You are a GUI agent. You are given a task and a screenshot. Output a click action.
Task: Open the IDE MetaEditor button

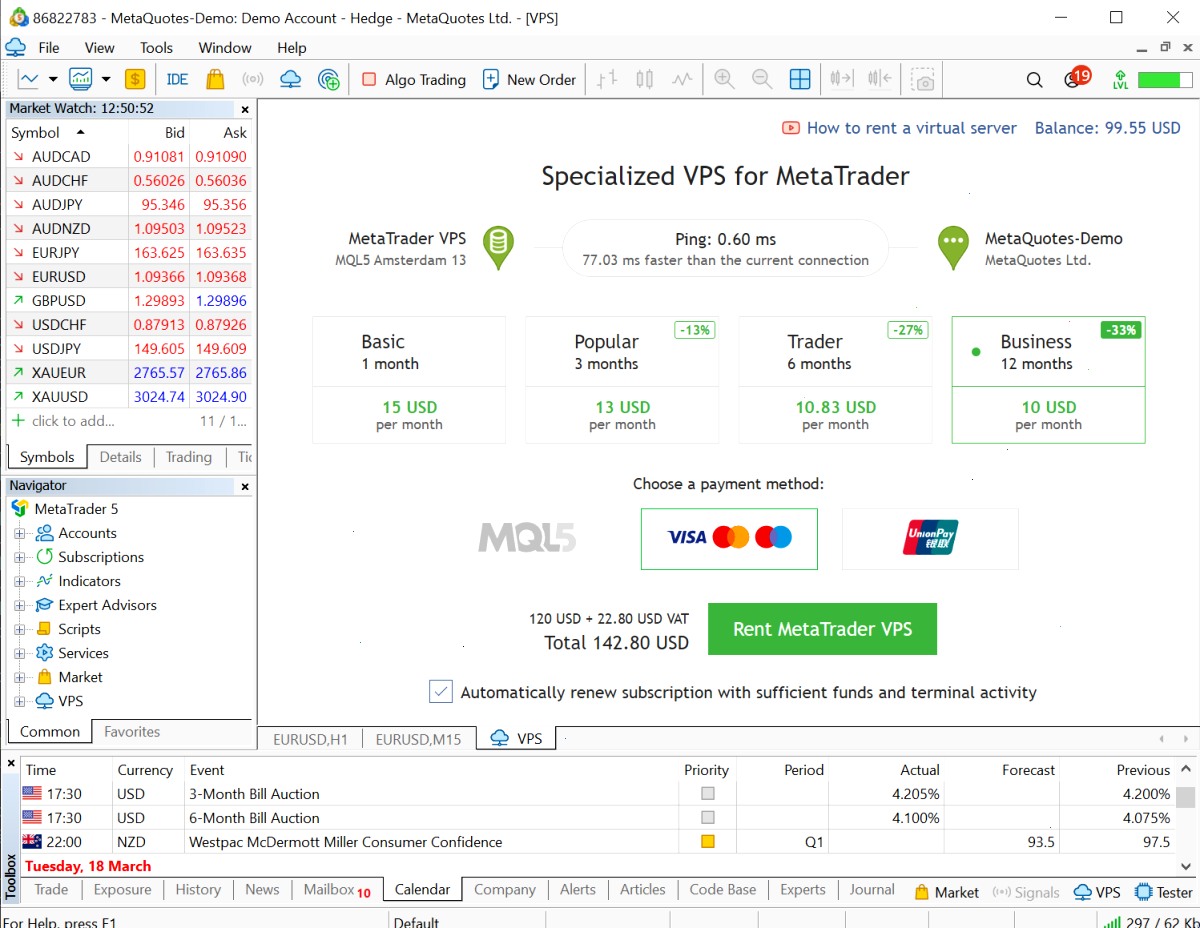(177, 79)
